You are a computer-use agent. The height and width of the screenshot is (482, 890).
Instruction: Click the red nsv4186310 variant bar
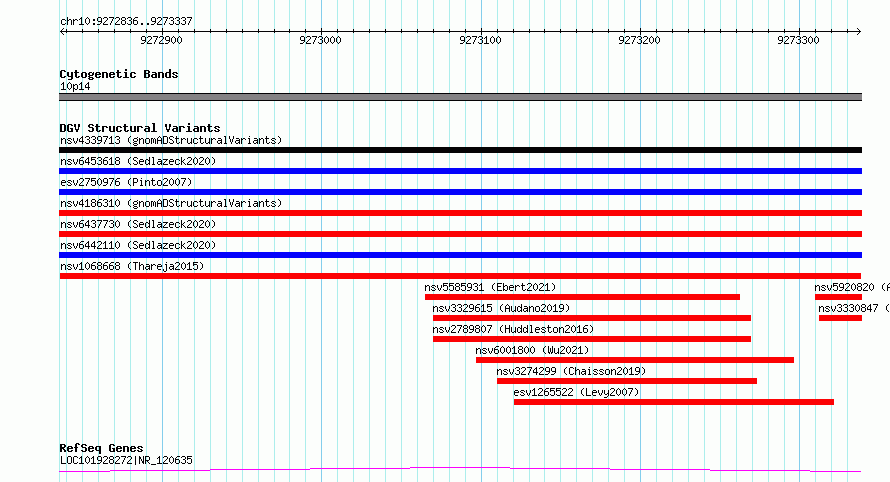pos(460,213)
